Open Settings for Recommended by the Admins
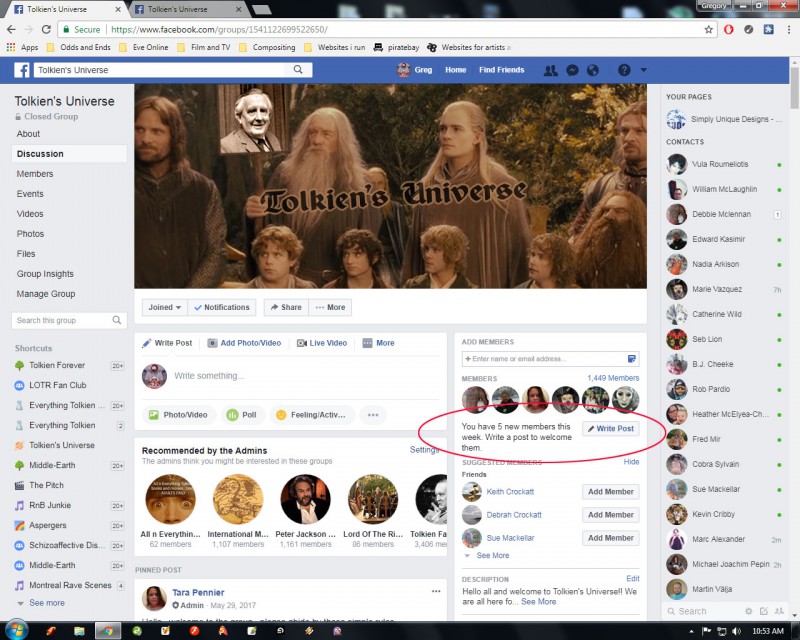This screenshot has width=800, height=640. click(424, 450)
